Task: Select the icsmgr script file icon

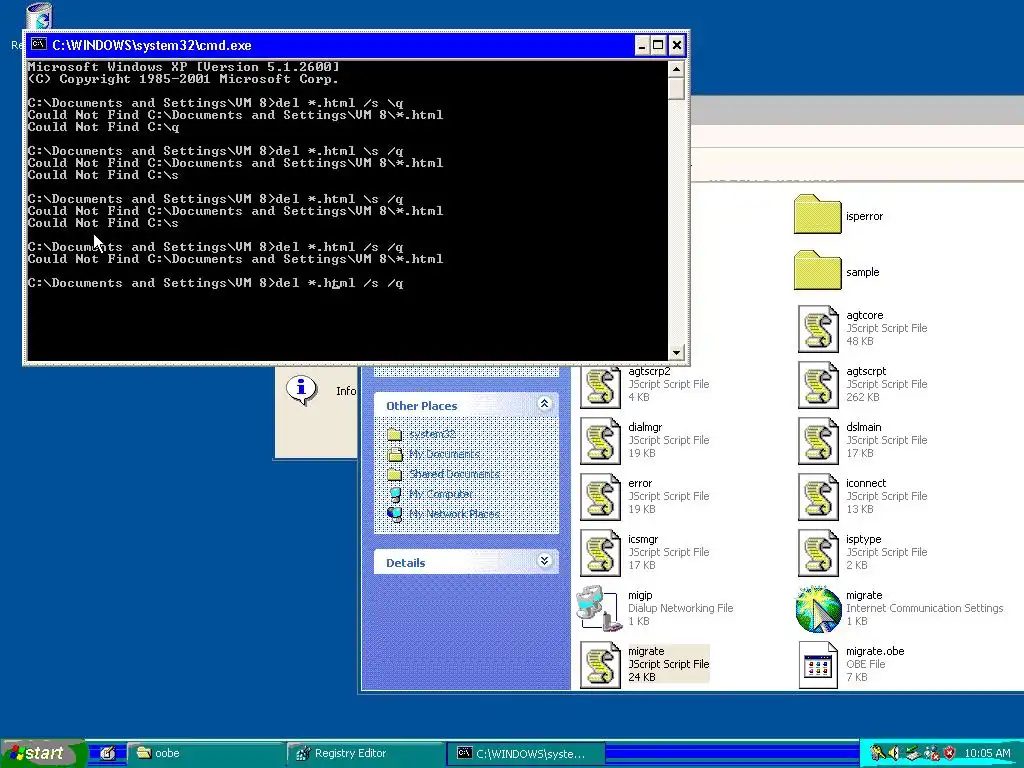Action: coord(600,553)
